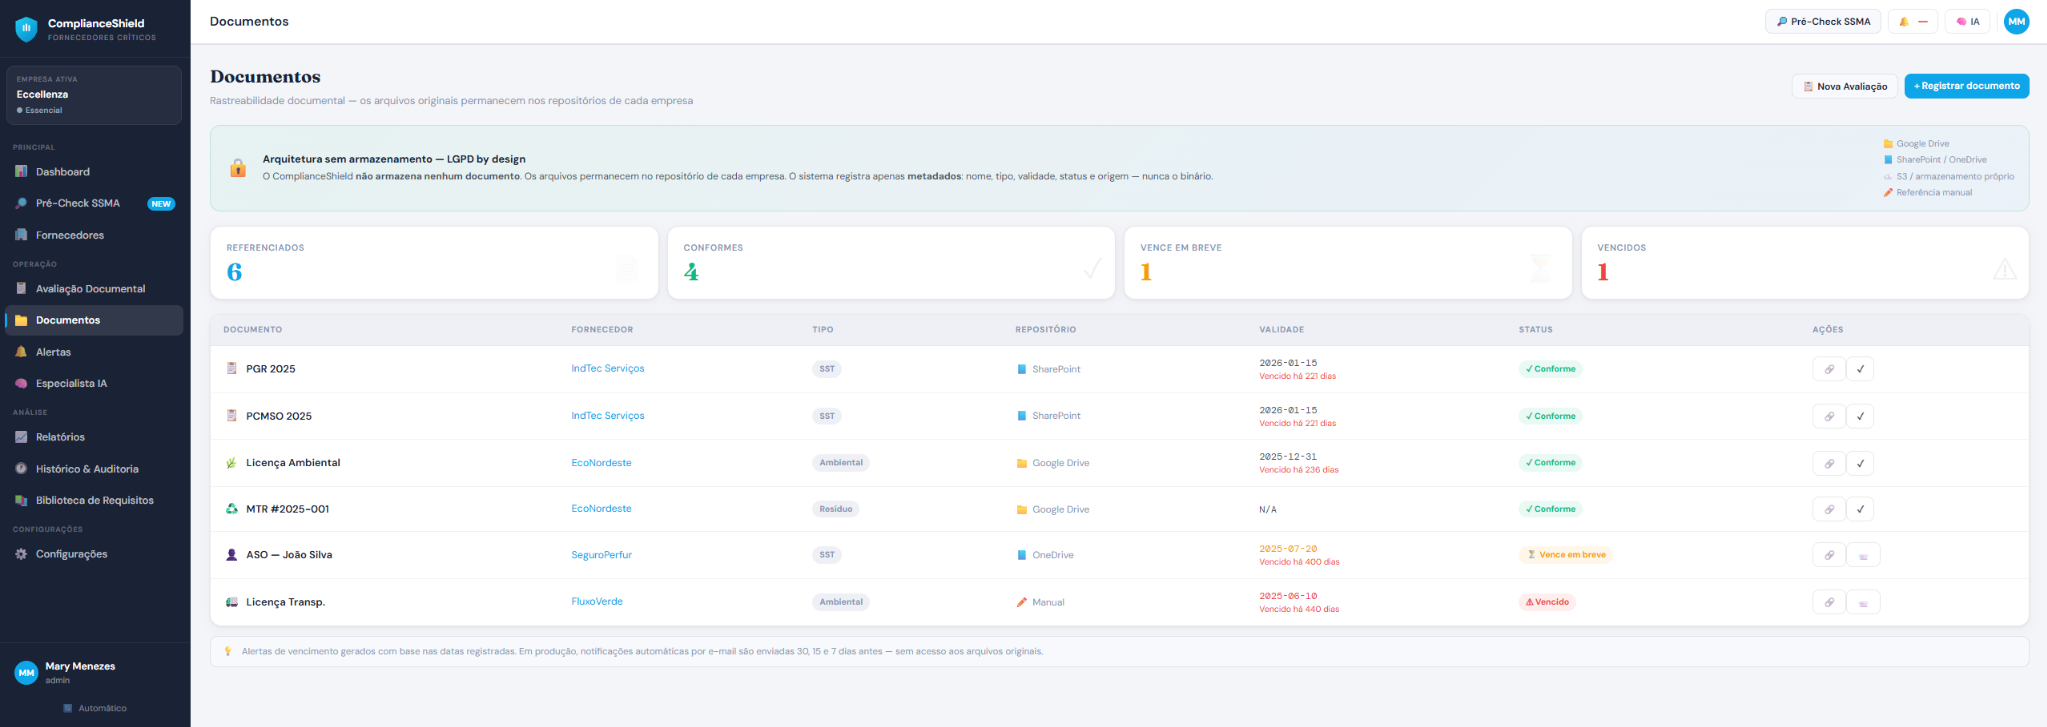Open the link icon for PCMSO 2025
Screen dimensions: 2047x727
(x=1828, y=416)
